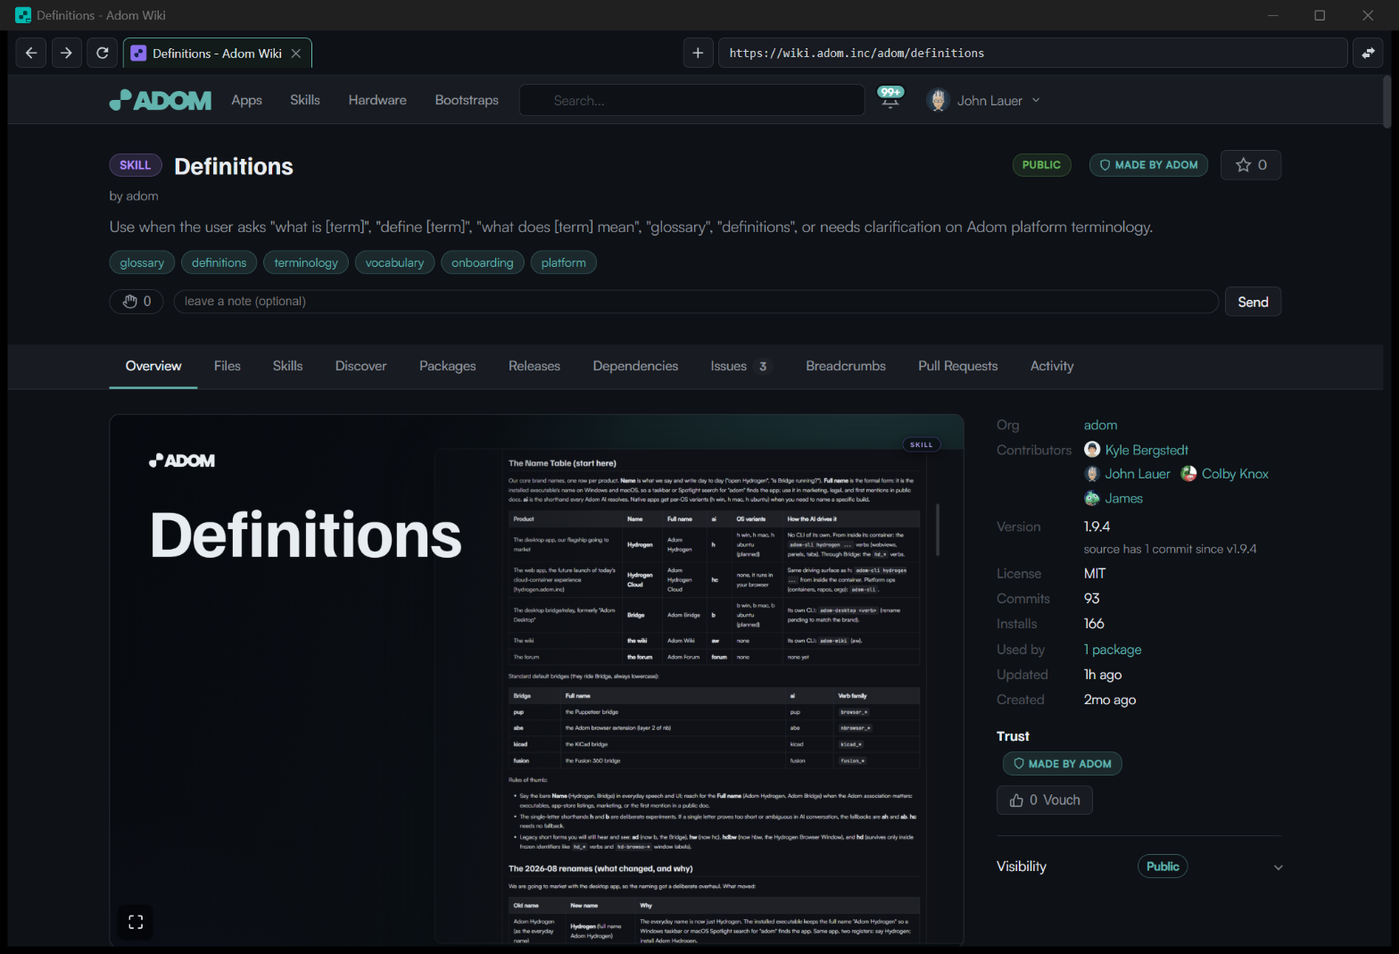
Task: Click the Definitions preview thumbnail image
Action: [x=537, y=680]
